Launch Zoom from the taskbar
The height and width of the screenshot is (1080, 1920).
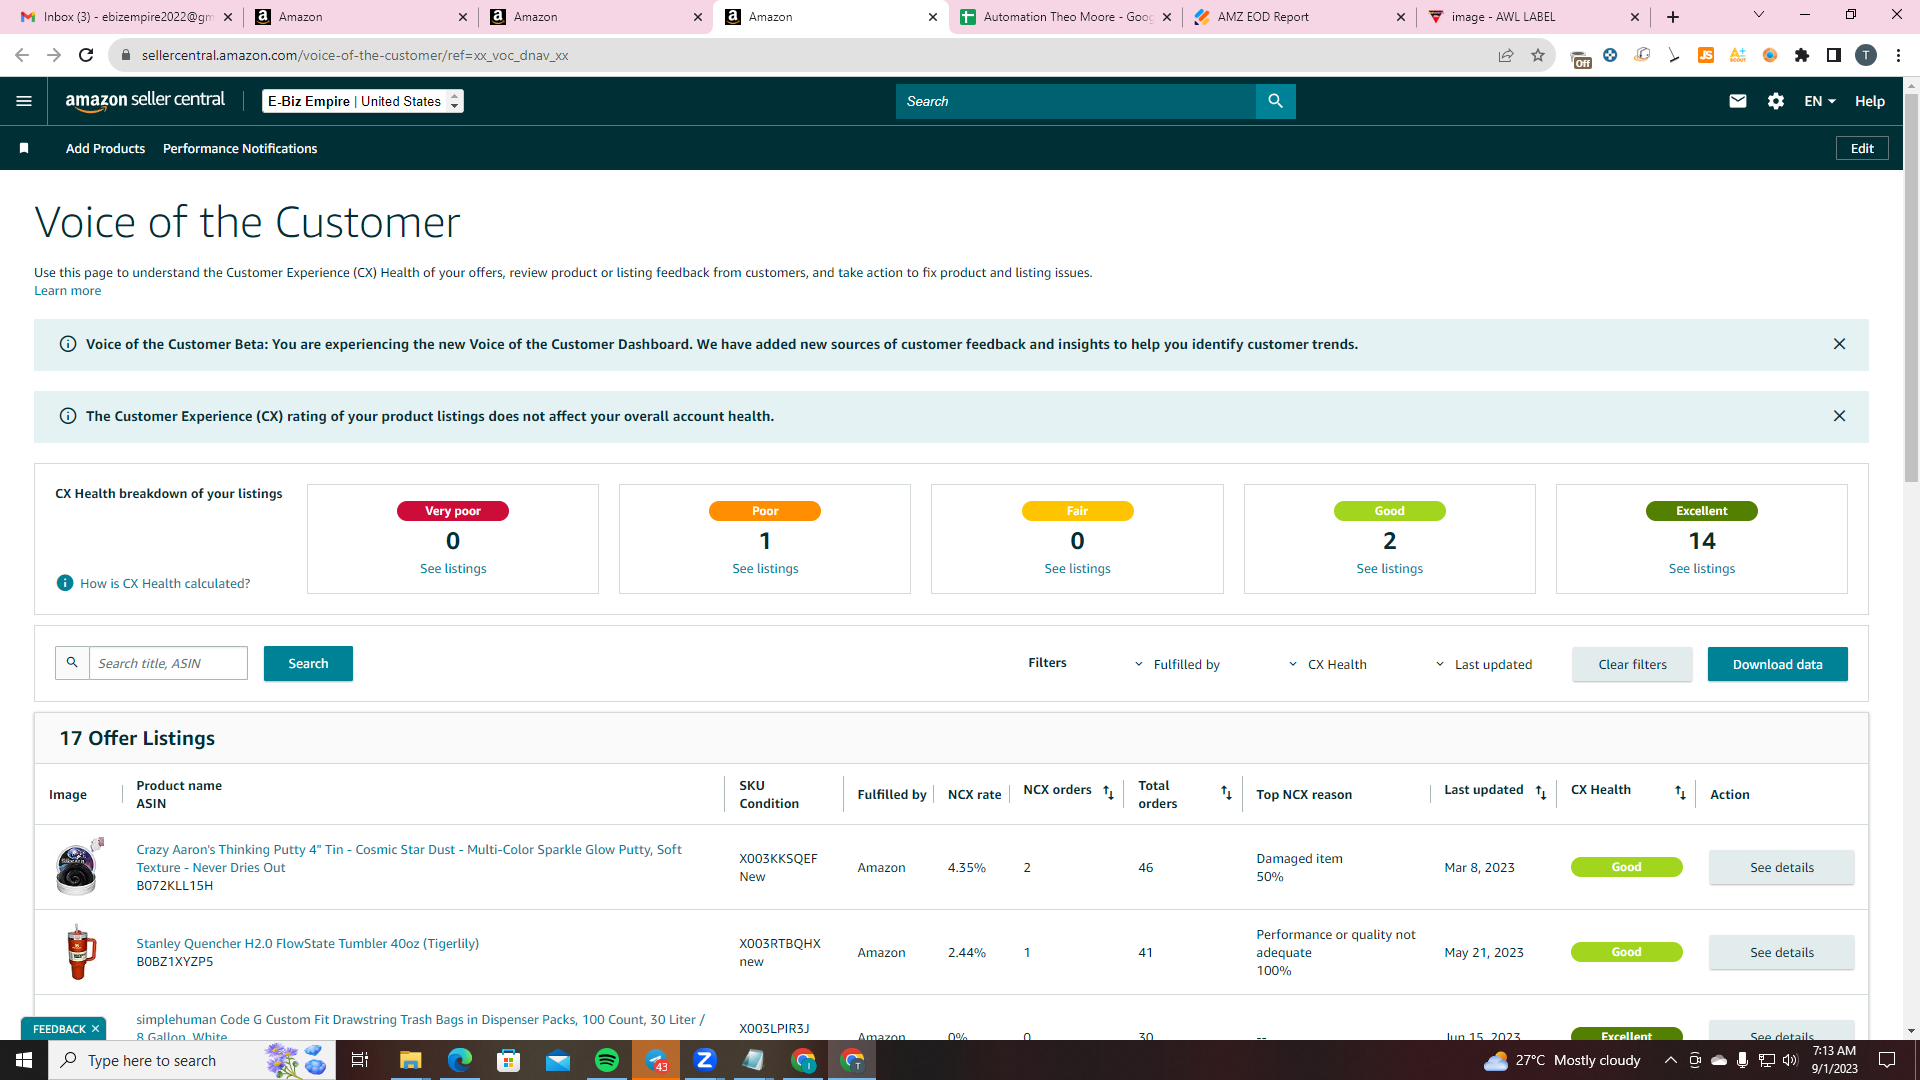tap(705, 1060)
